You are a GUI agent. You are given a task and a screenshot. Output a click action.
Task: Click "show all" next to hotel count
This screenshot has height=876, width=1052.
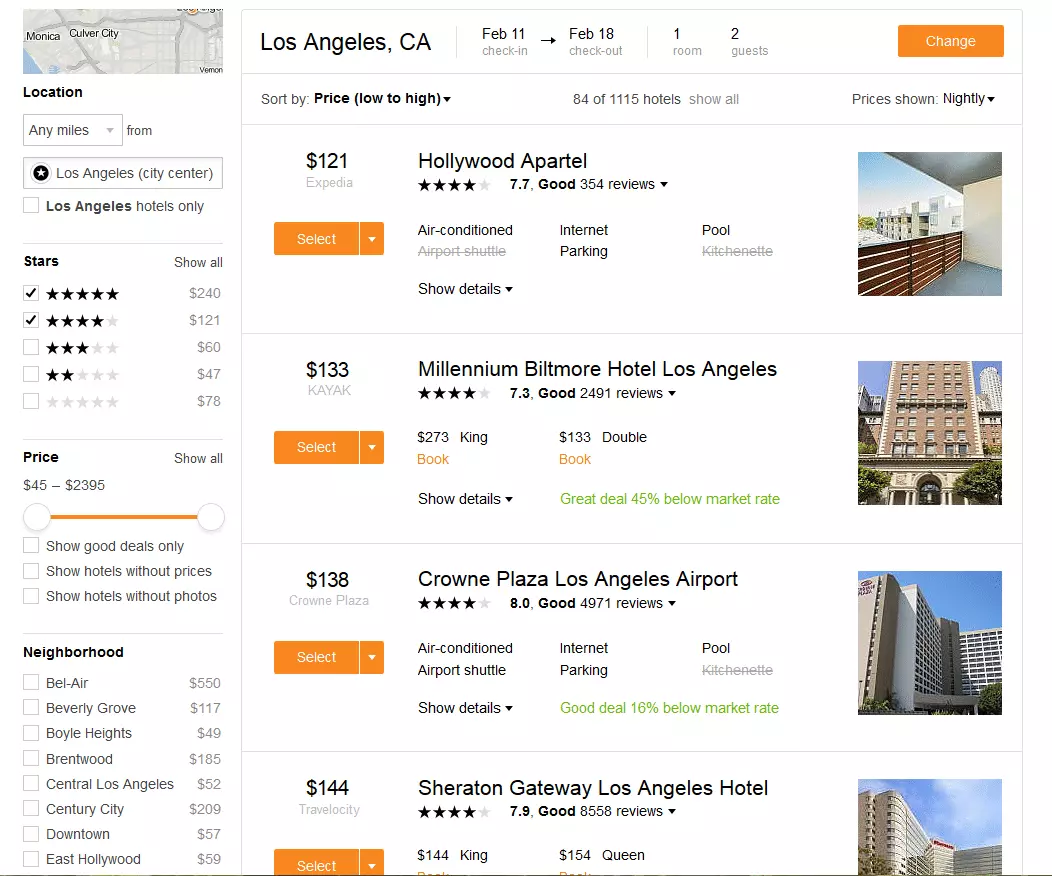tap(713, 99)
